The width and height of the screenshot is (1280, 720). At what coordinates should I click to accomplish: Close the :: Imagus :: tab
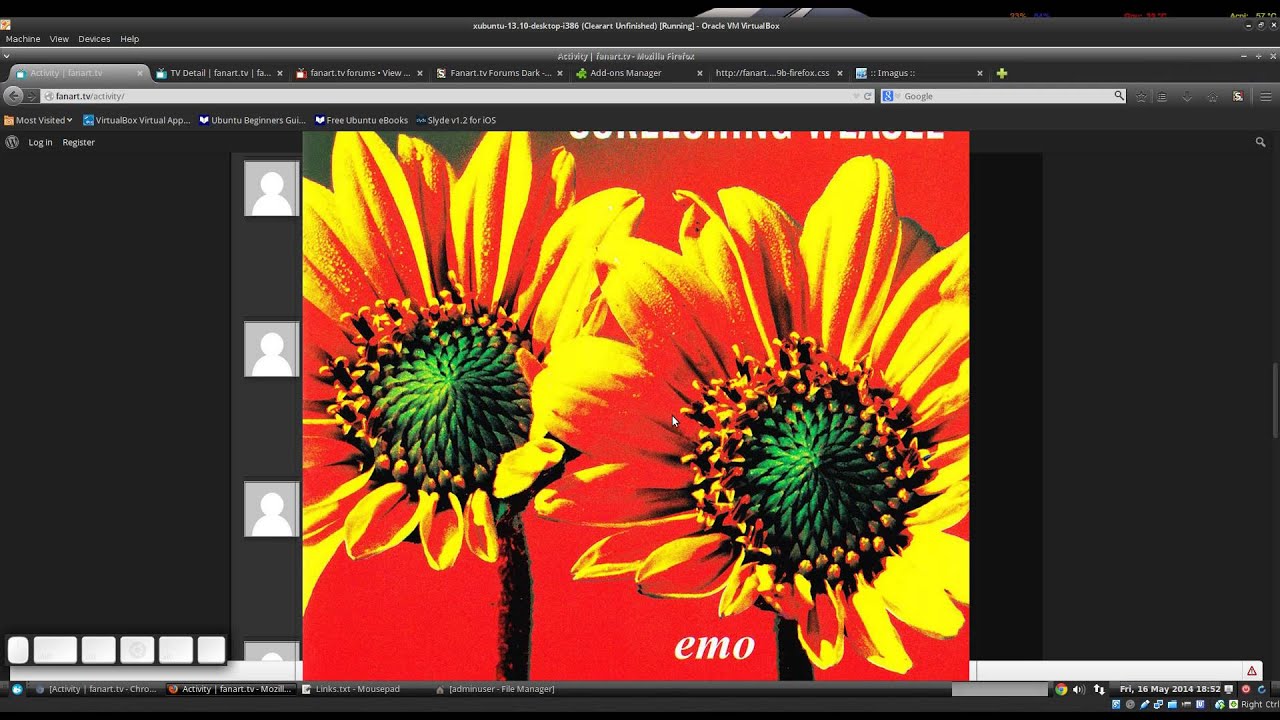click(980, 73)
